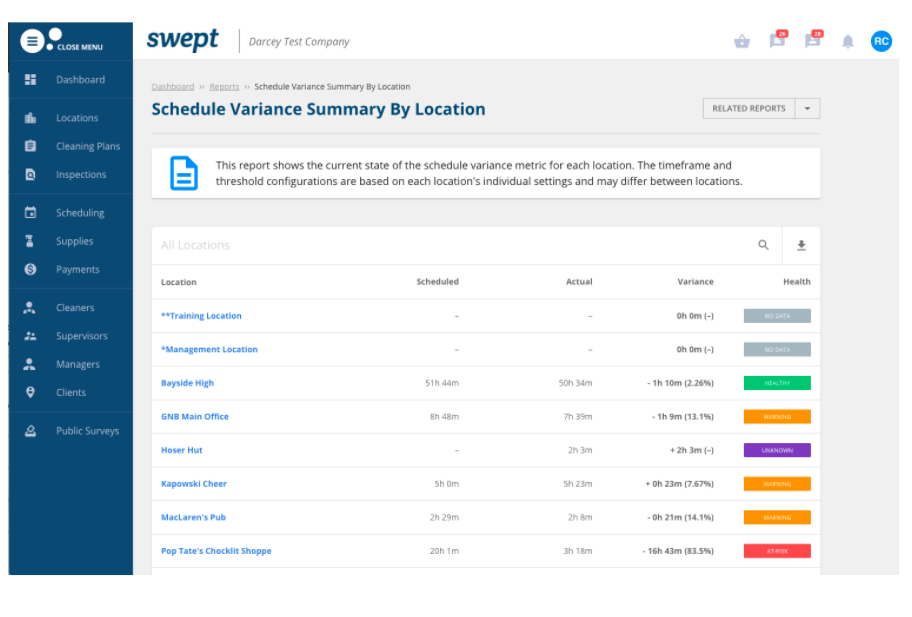Open the MacLaren's Pub location link
Screen dimensions: 912x617
(x=193, y=518)
